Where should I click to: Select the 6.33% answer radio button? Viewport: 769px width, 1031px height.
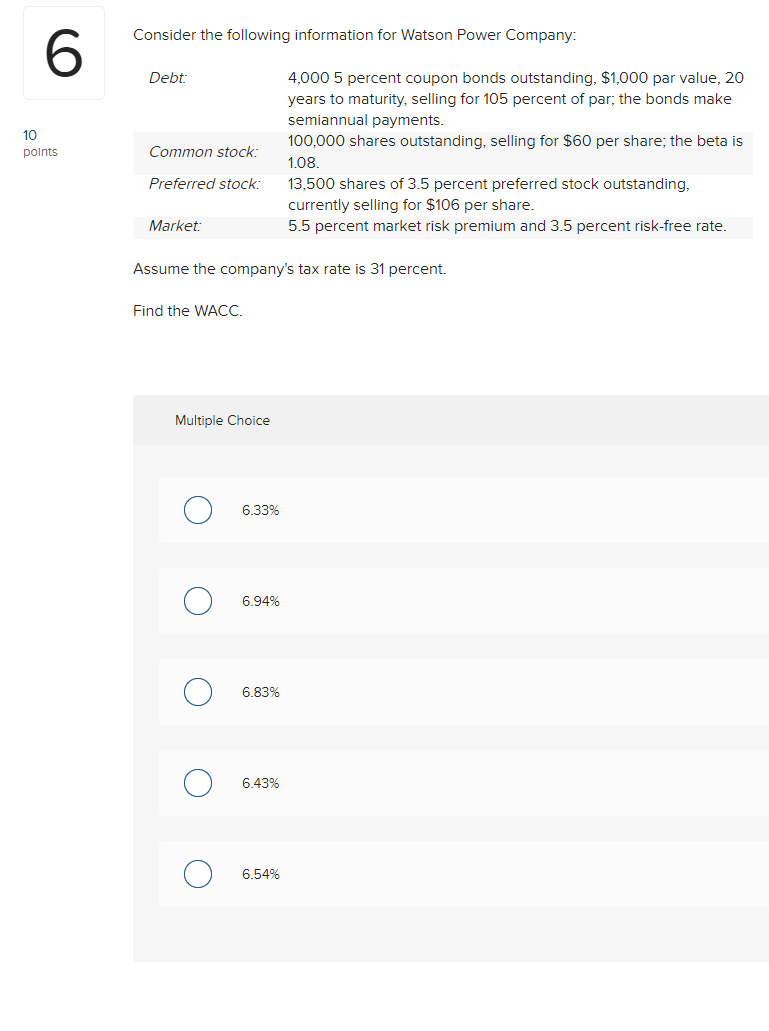(198, 510)
